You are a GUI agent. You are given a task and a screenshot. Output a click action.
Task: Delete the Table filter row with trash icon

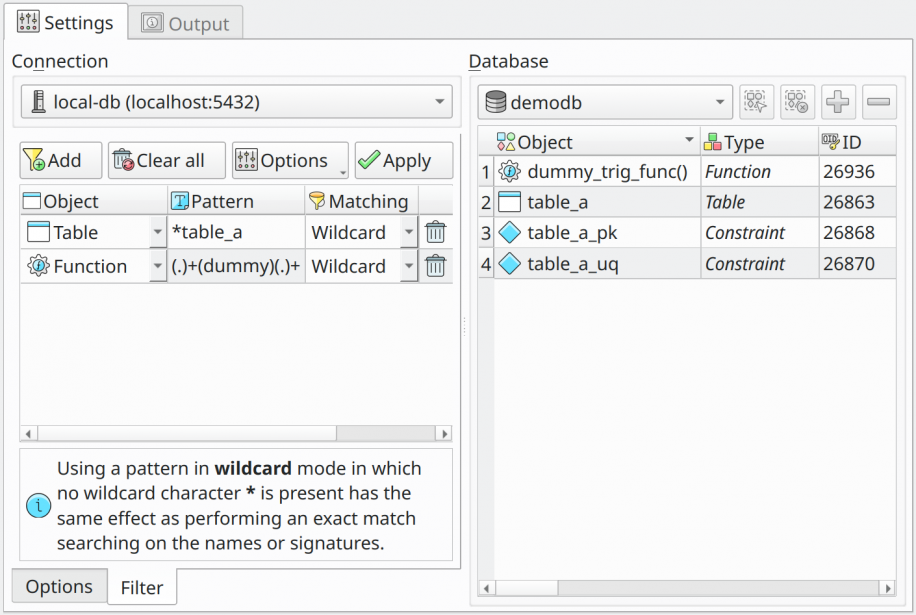tap(435, 232)
